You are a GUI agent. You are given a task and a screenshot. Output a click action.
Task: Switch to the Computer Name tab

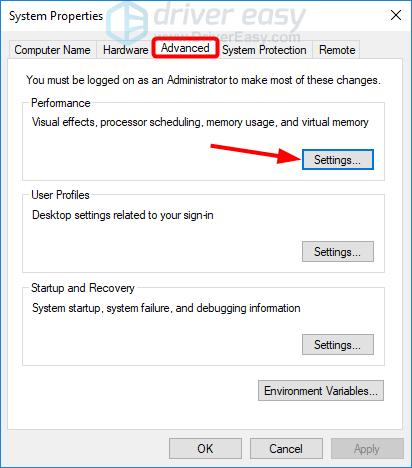[x=52, y=50]
